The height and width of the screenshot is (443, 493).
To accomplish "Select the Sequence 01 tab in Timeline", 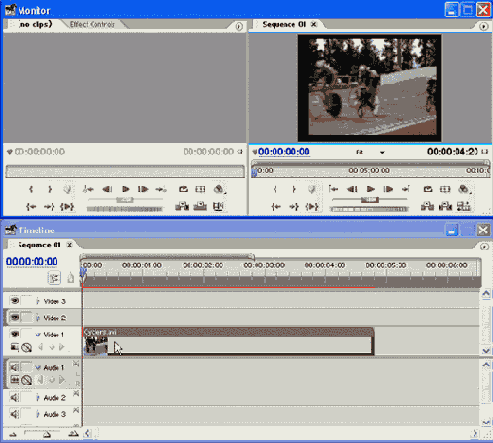I will [x=39, y=245].
